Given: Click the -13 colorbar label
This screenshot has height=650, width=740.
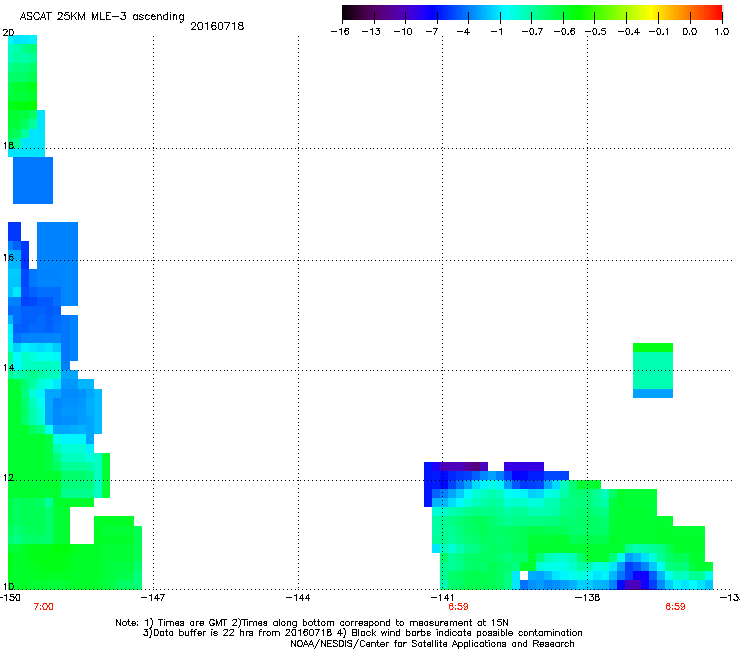Looking at the screenshot, I should click(371, 32).
